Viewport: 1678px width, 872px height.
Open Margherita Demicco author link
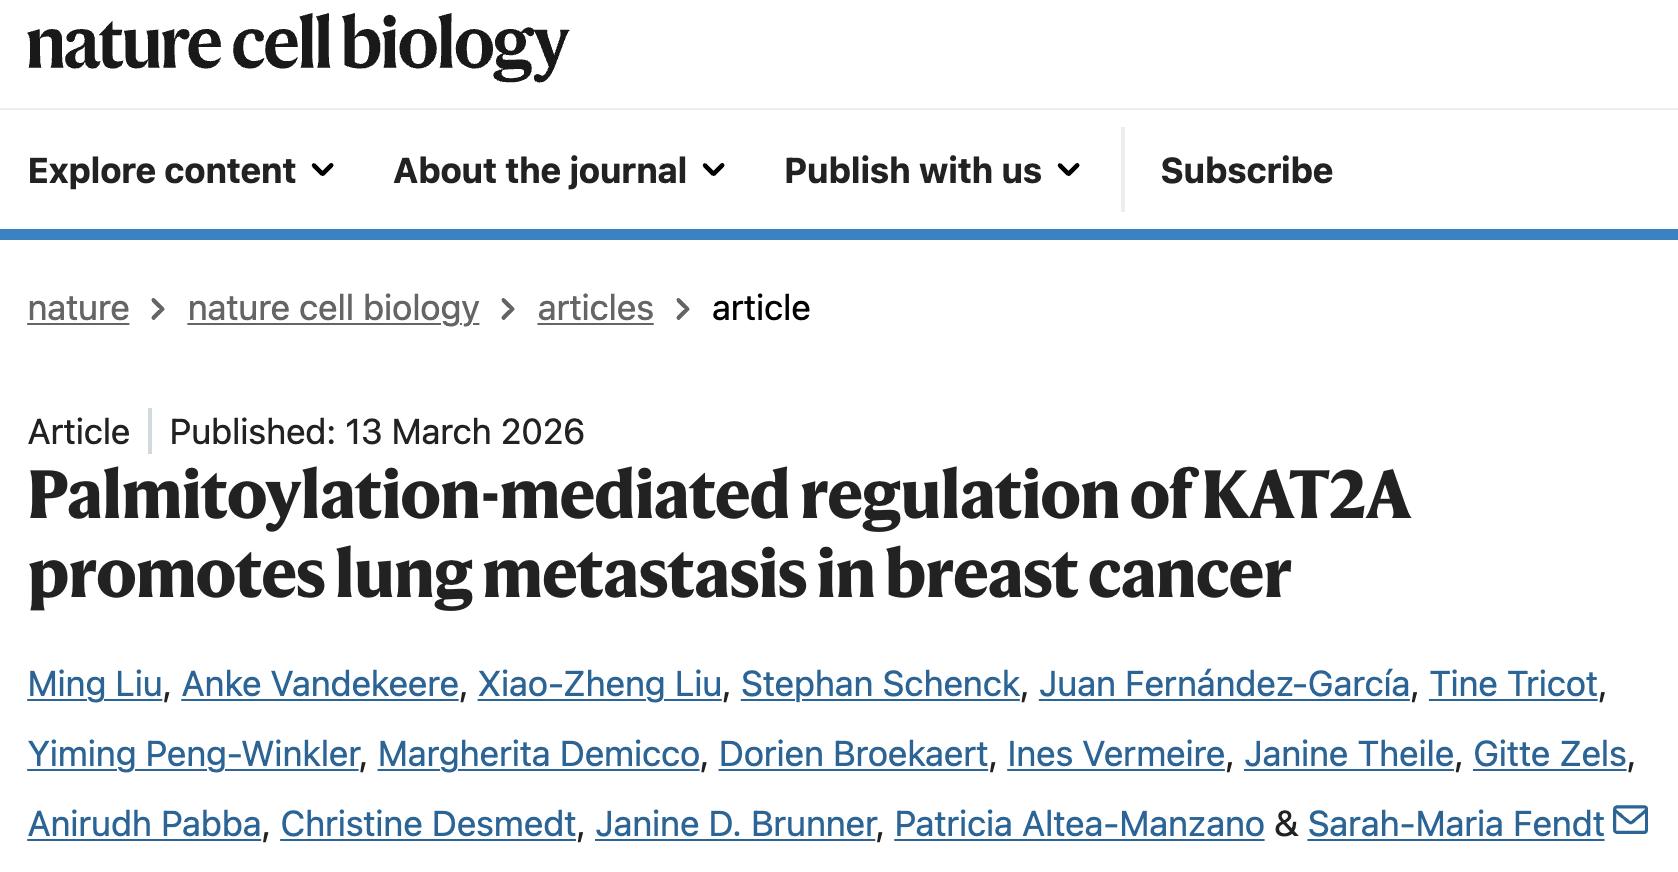click(539, 754)
